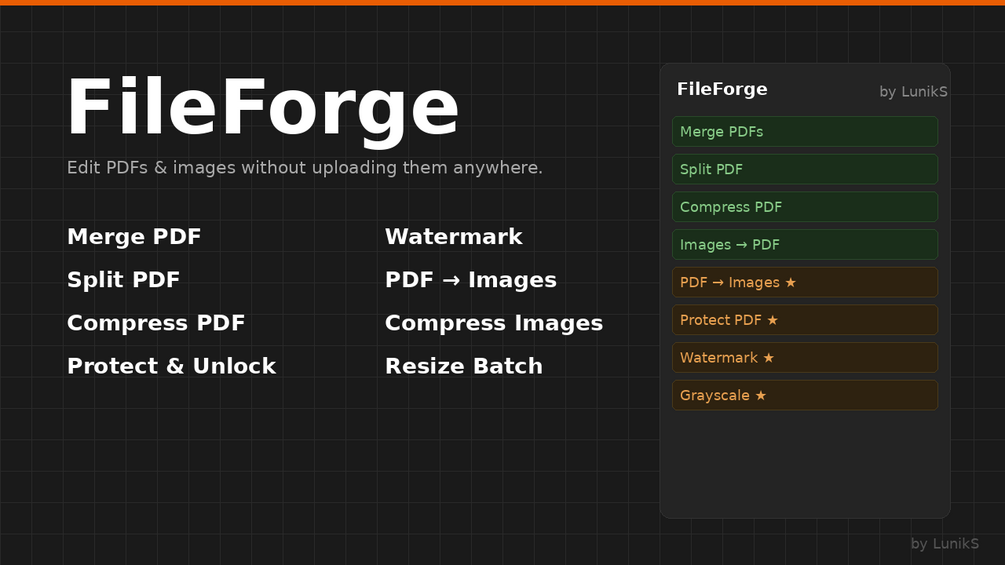Click the by LunikS credit at bottom corner

click(x=945, y=544)
